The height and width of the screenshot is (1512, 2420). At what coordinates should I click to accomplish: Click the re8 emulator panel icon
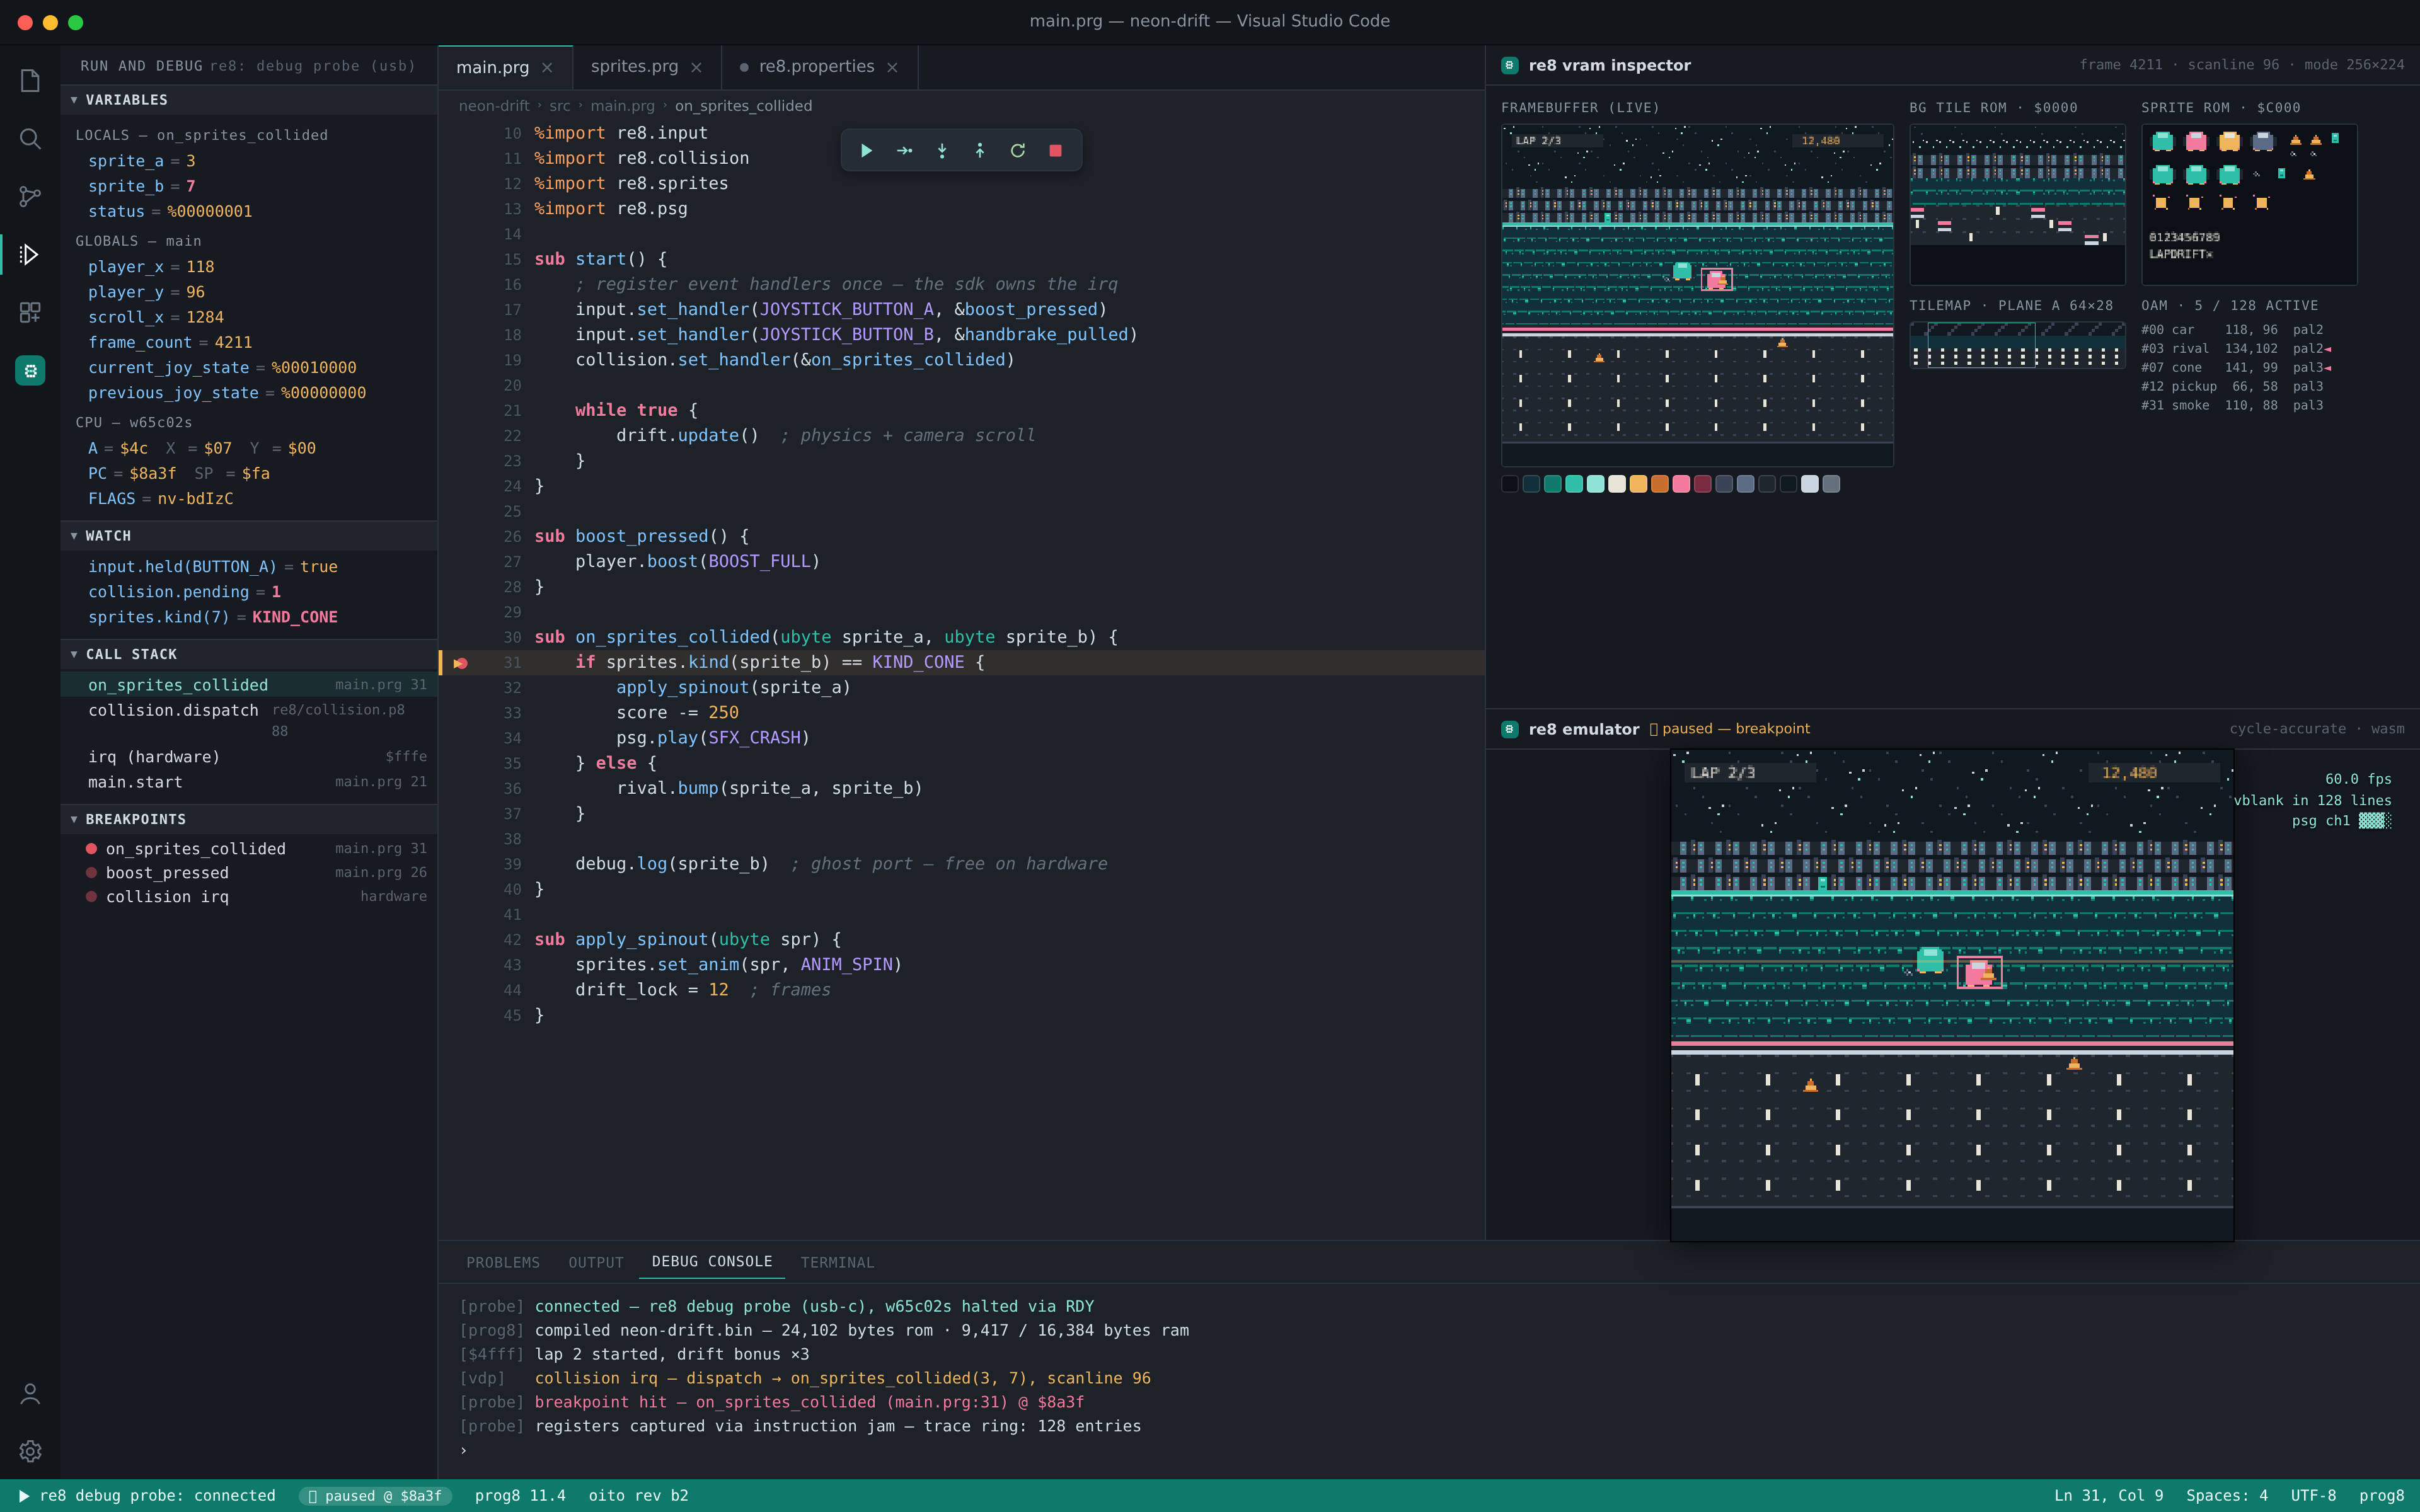point(1510,729)
